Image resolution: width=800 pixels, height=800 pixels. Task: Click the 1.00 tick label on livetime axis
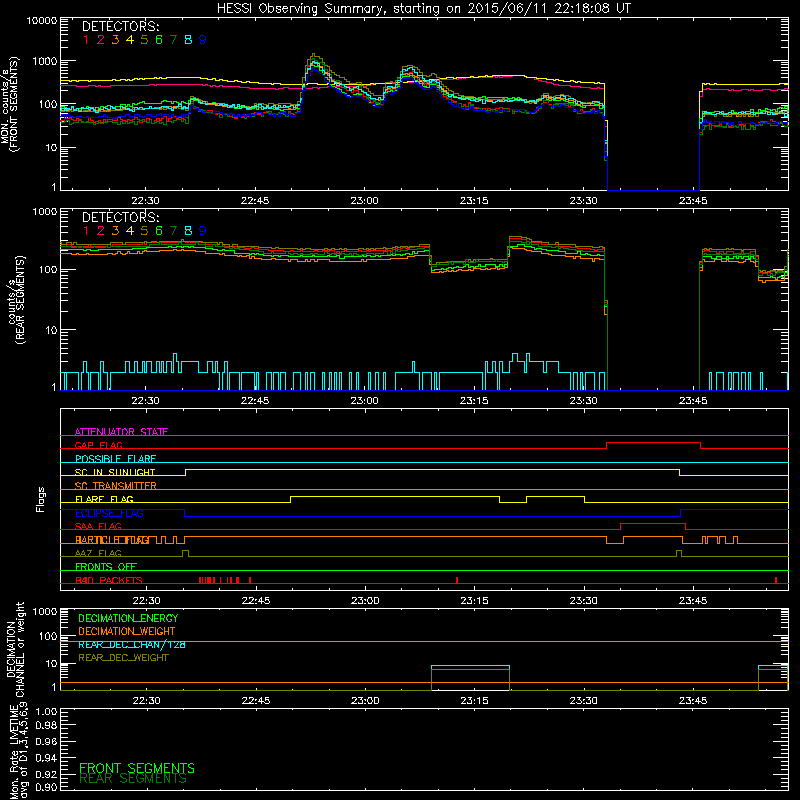click(x=46, y=711)
